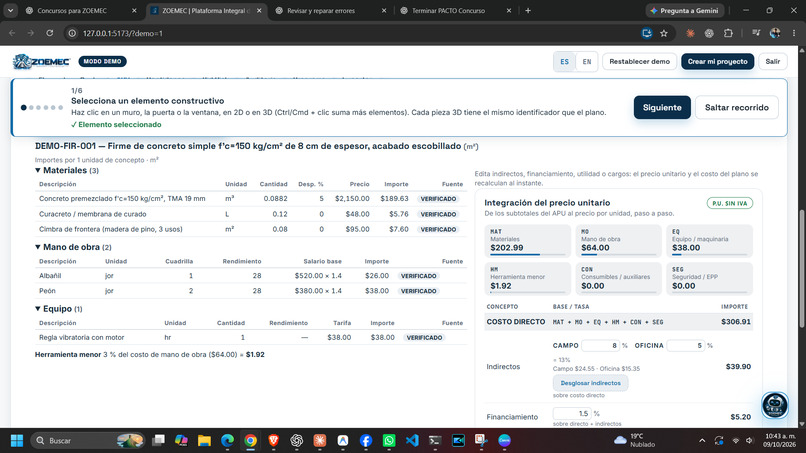
Task: Click Crear mi proyecto button
Action: 718,62
